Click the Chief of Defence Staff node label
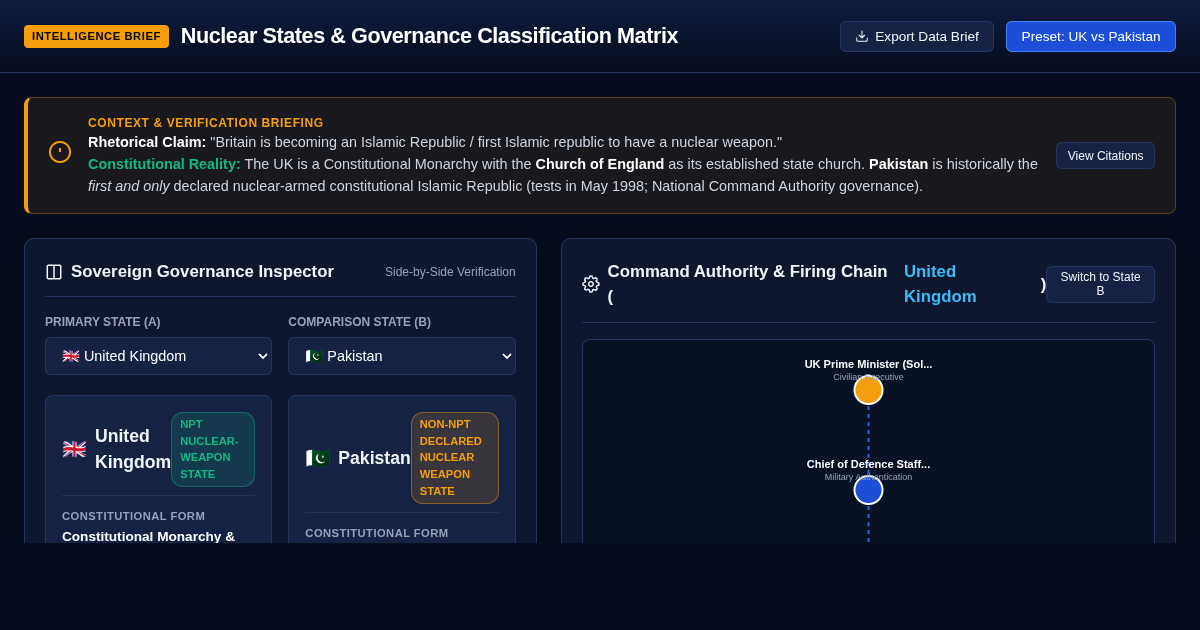1200x630 pixels. coord(868,464)
